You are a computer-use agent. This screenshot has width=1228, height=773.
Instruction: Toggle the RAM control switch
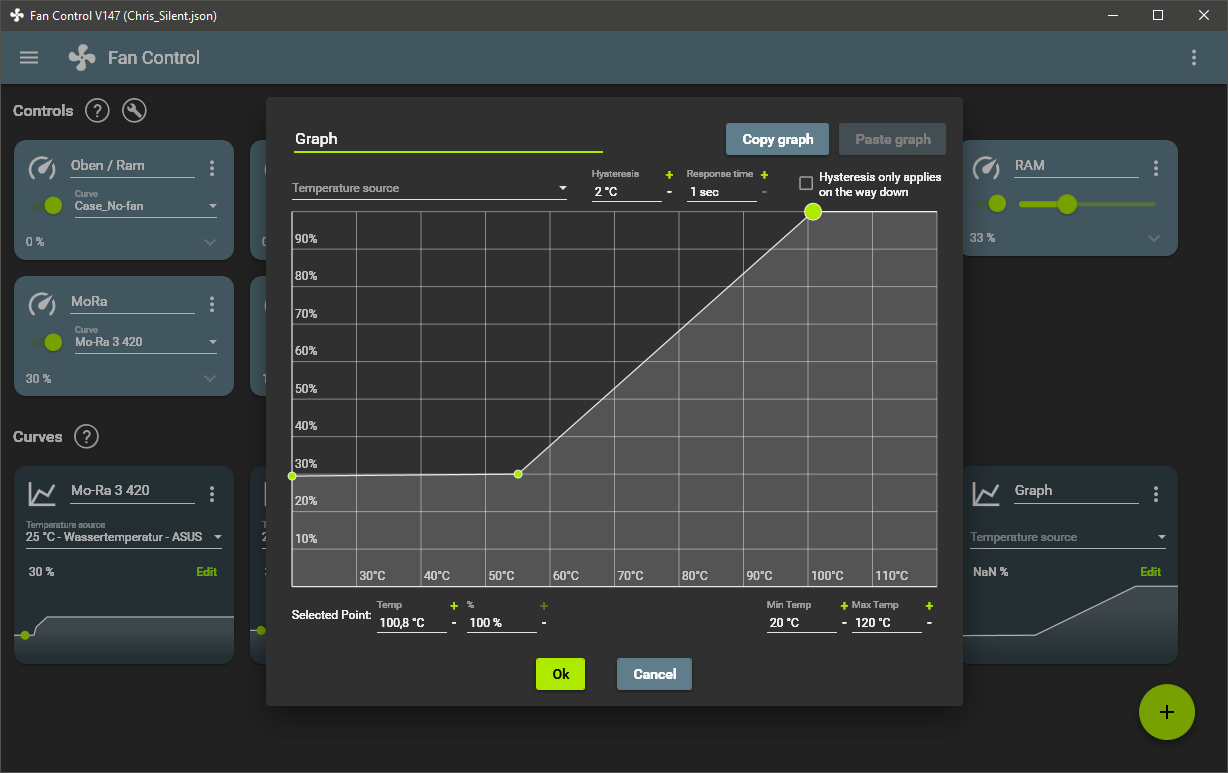[x=991, y=204]
